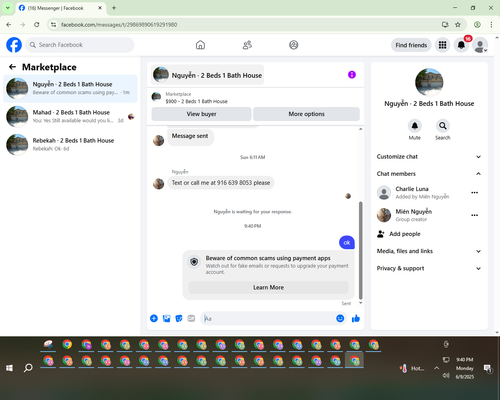Click the chat scroll down arrow

361,303
